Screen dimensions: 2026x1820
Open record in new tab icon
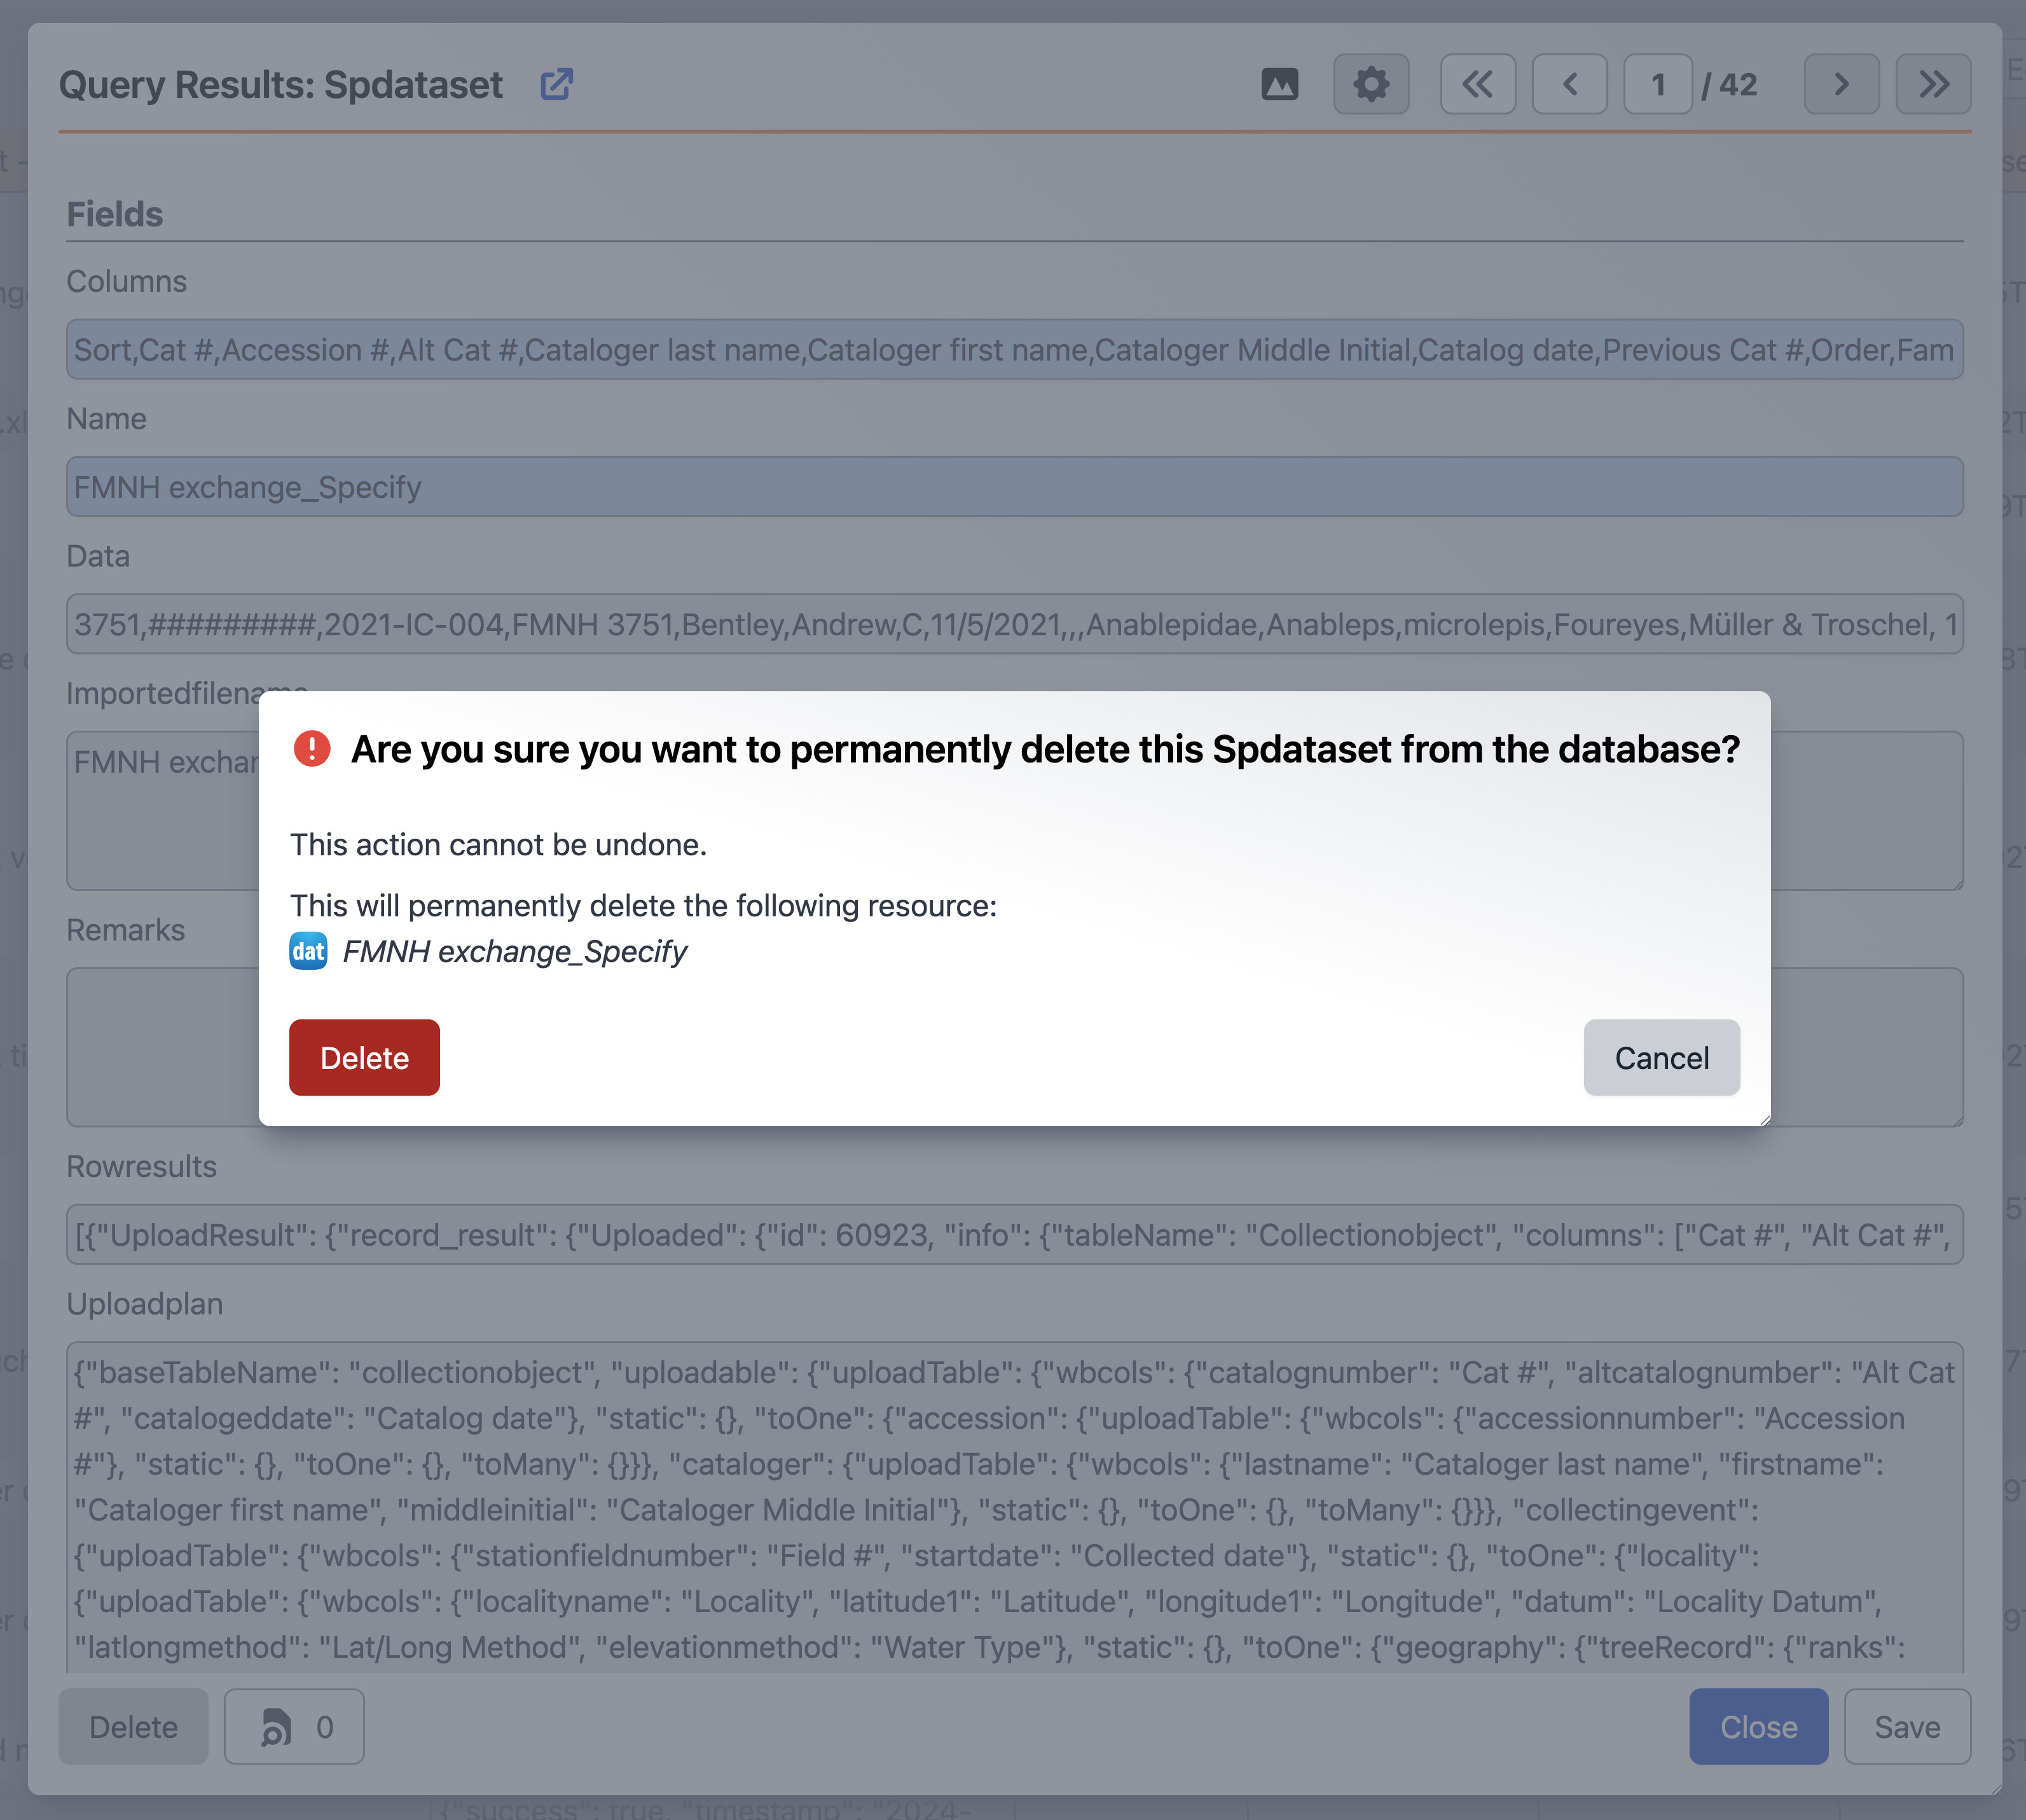556,85
